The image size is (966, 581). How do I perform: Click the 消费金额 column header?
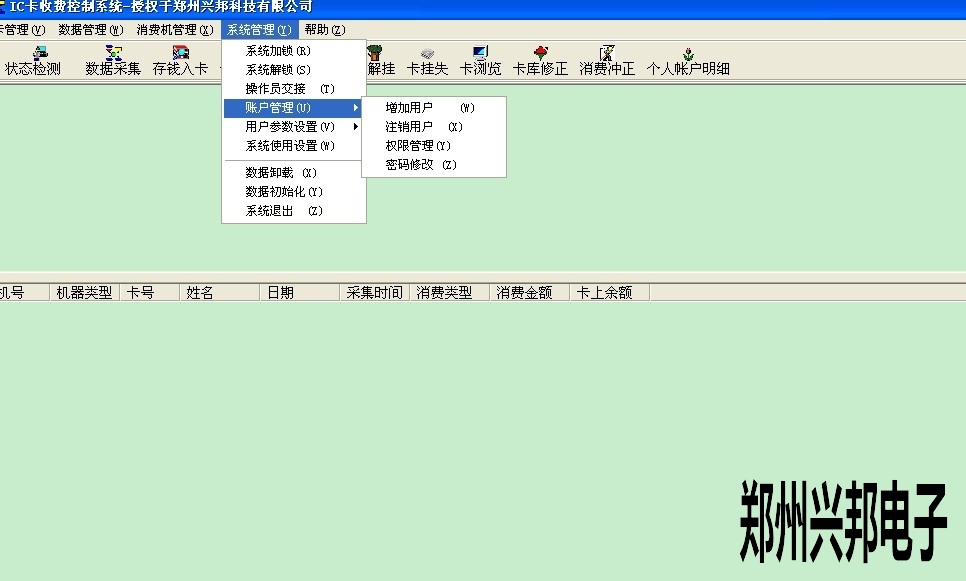525,293
